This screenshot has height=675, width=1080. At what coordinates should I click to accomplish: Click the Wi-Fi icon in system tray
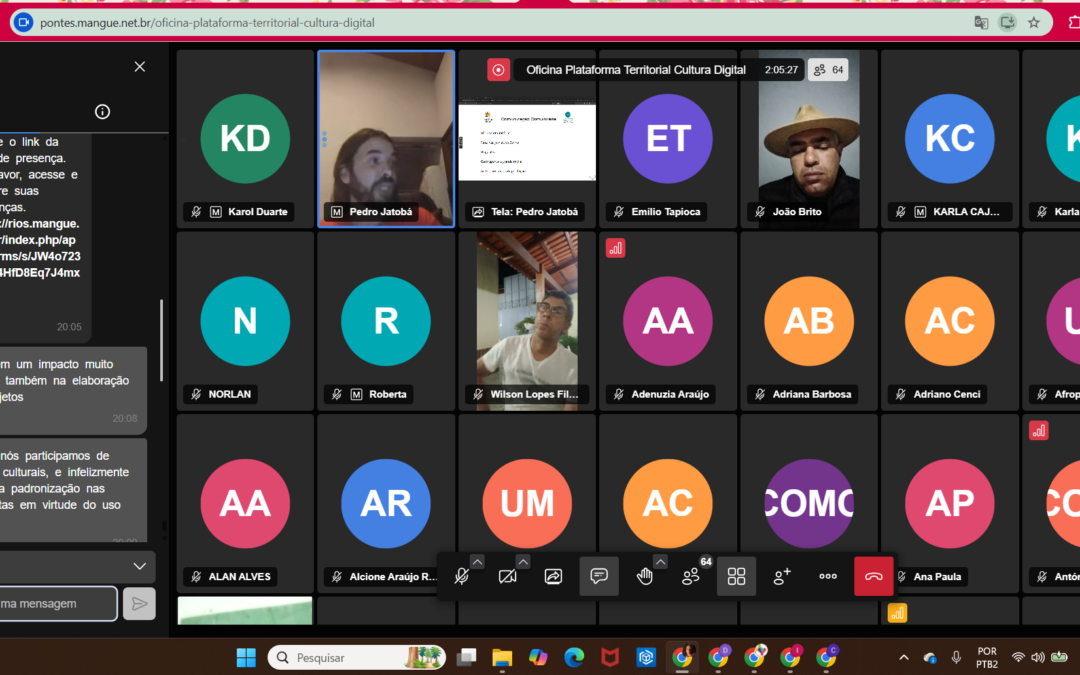click(x=1018, y=658)
